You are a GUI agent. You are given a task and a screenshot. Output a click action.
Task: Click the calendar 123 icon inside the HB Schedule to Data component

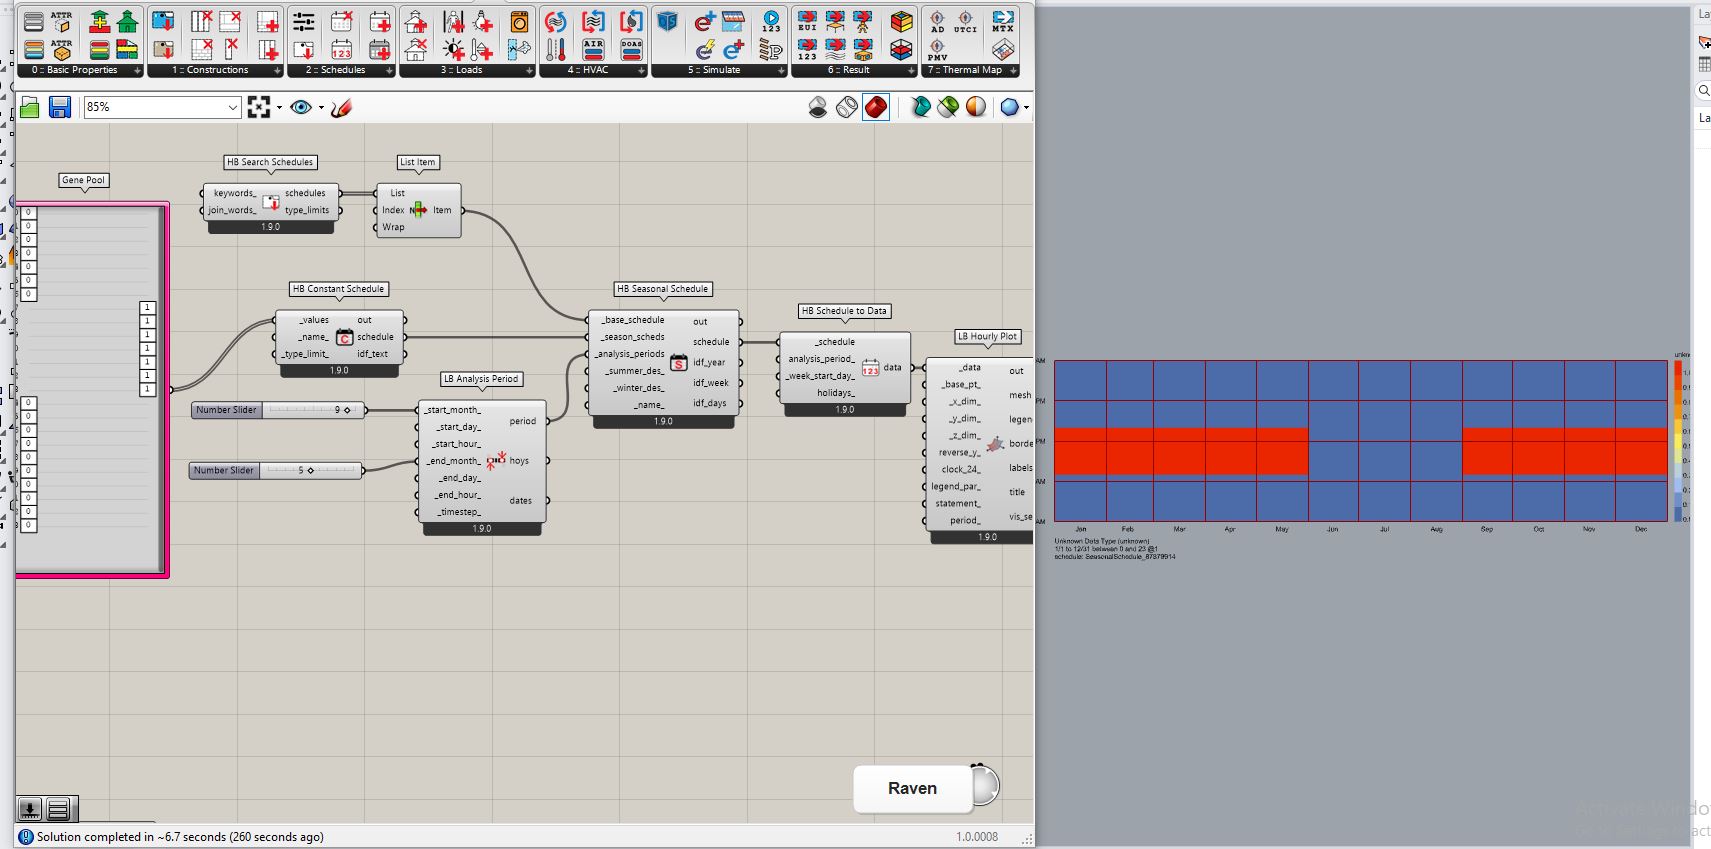870,368
